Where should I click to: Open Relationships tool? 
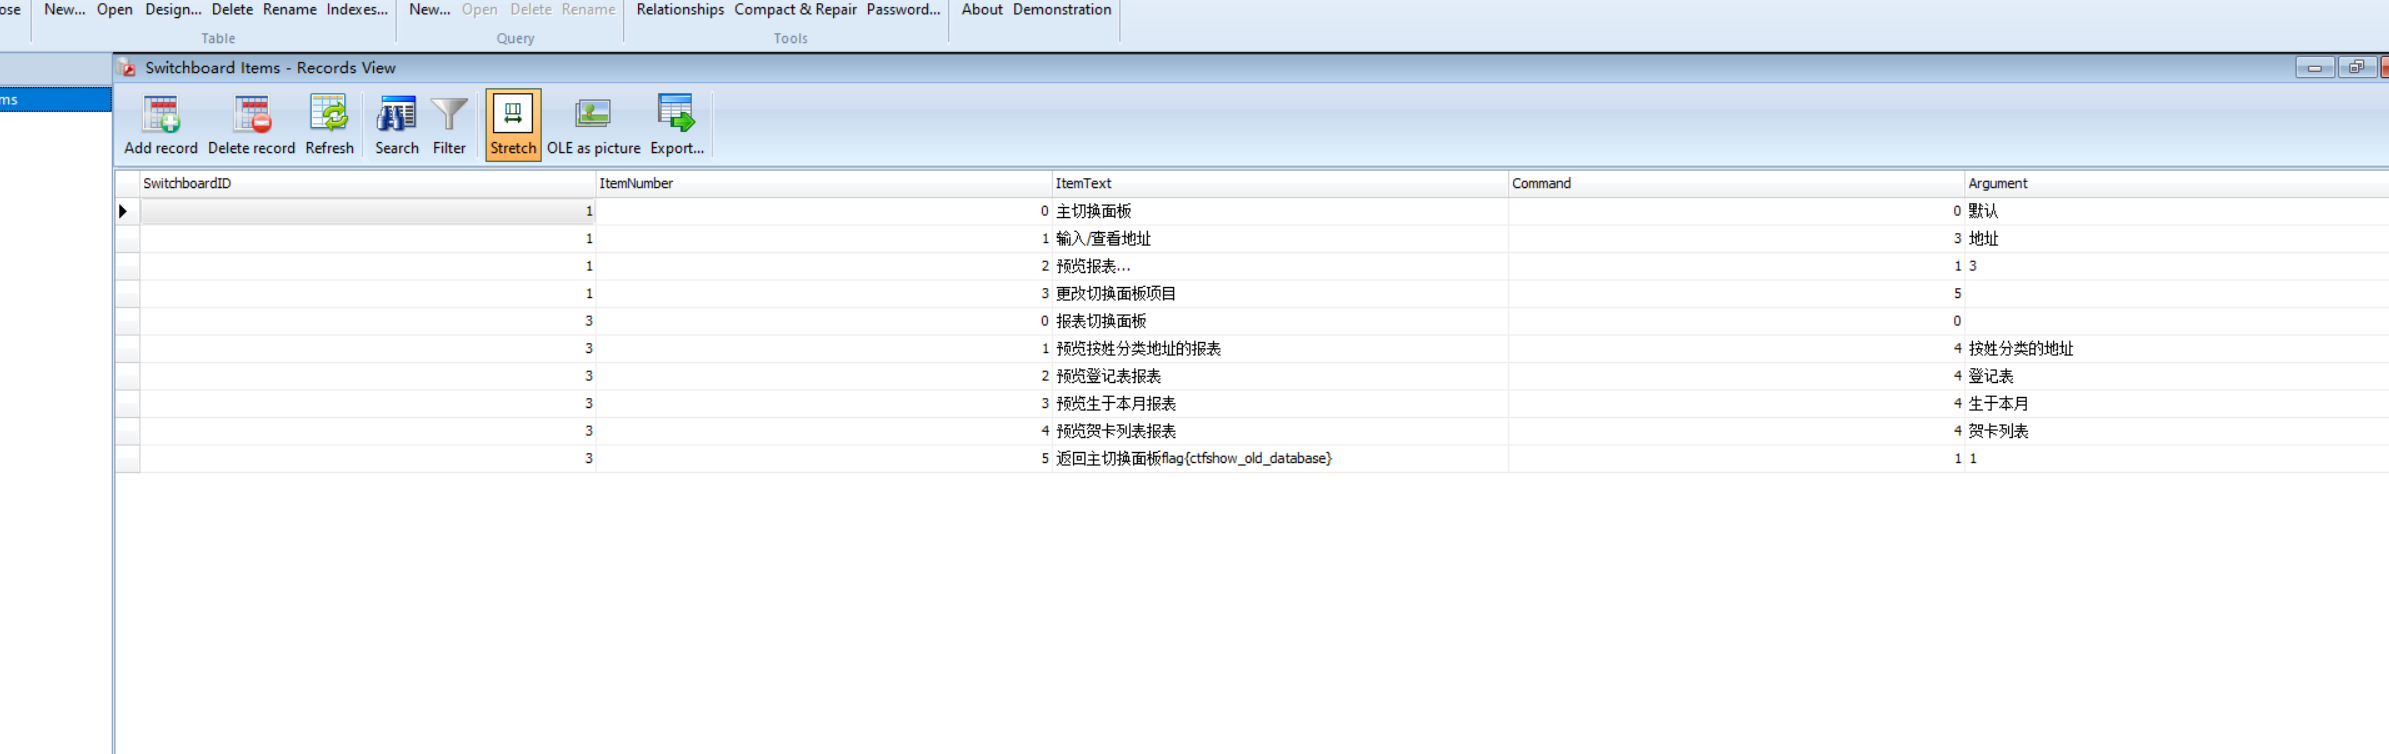680,9
